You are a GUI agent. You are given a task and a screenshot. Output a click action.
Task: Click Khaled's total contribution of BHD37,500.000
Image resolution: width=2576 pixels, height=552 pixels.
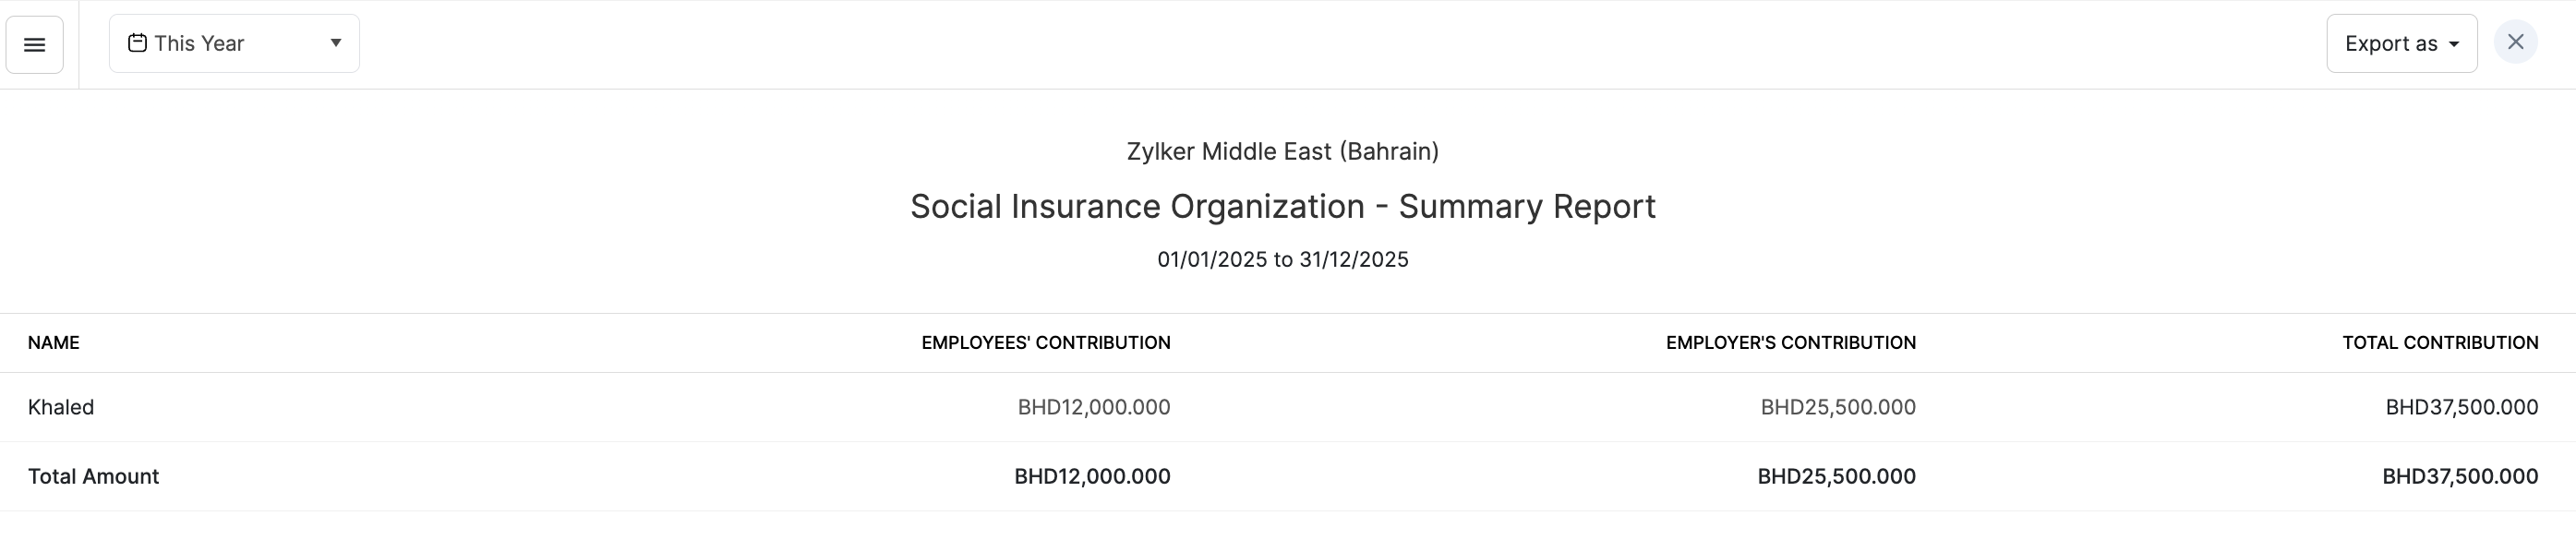pyautogui.click(x=2461, y=407)
